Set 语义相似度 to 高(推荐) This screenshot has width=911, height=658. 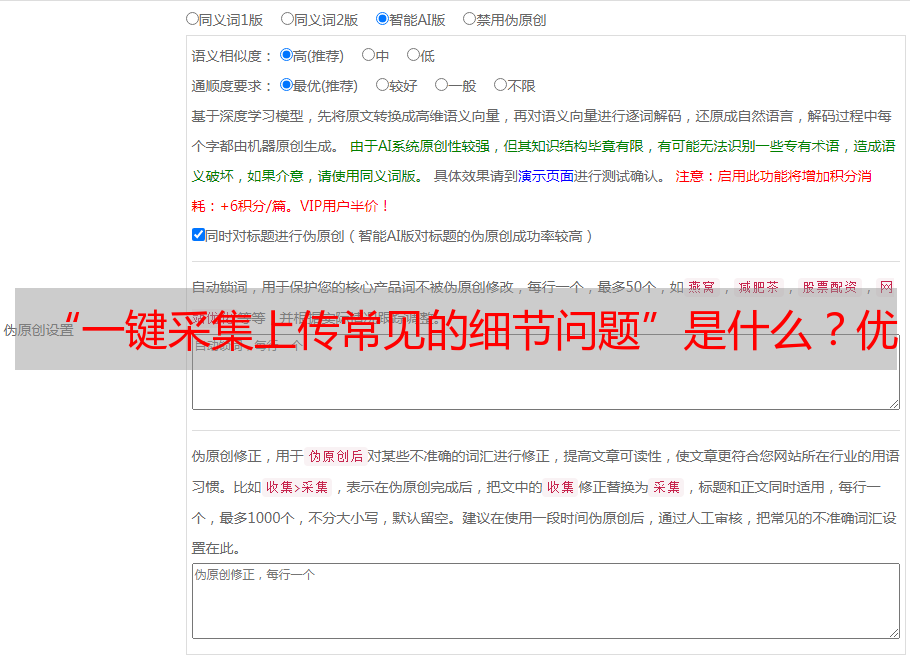286,55
